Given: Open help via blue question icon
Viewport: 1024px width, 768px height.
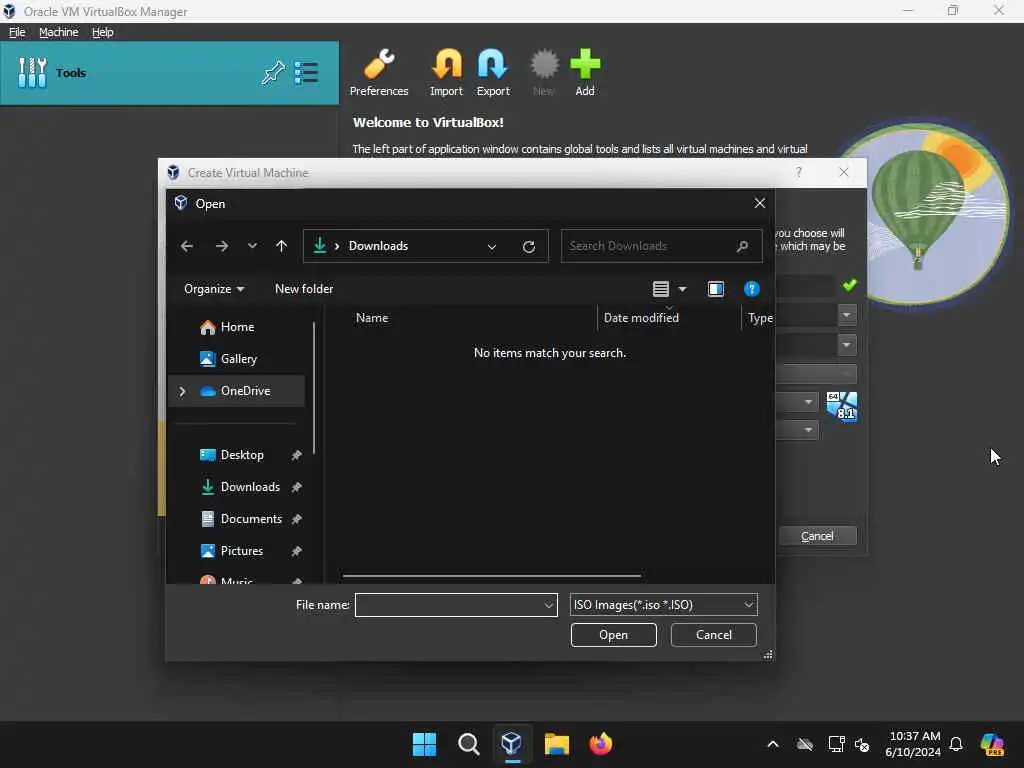Looking at the screenshot, I should [752, 289].
